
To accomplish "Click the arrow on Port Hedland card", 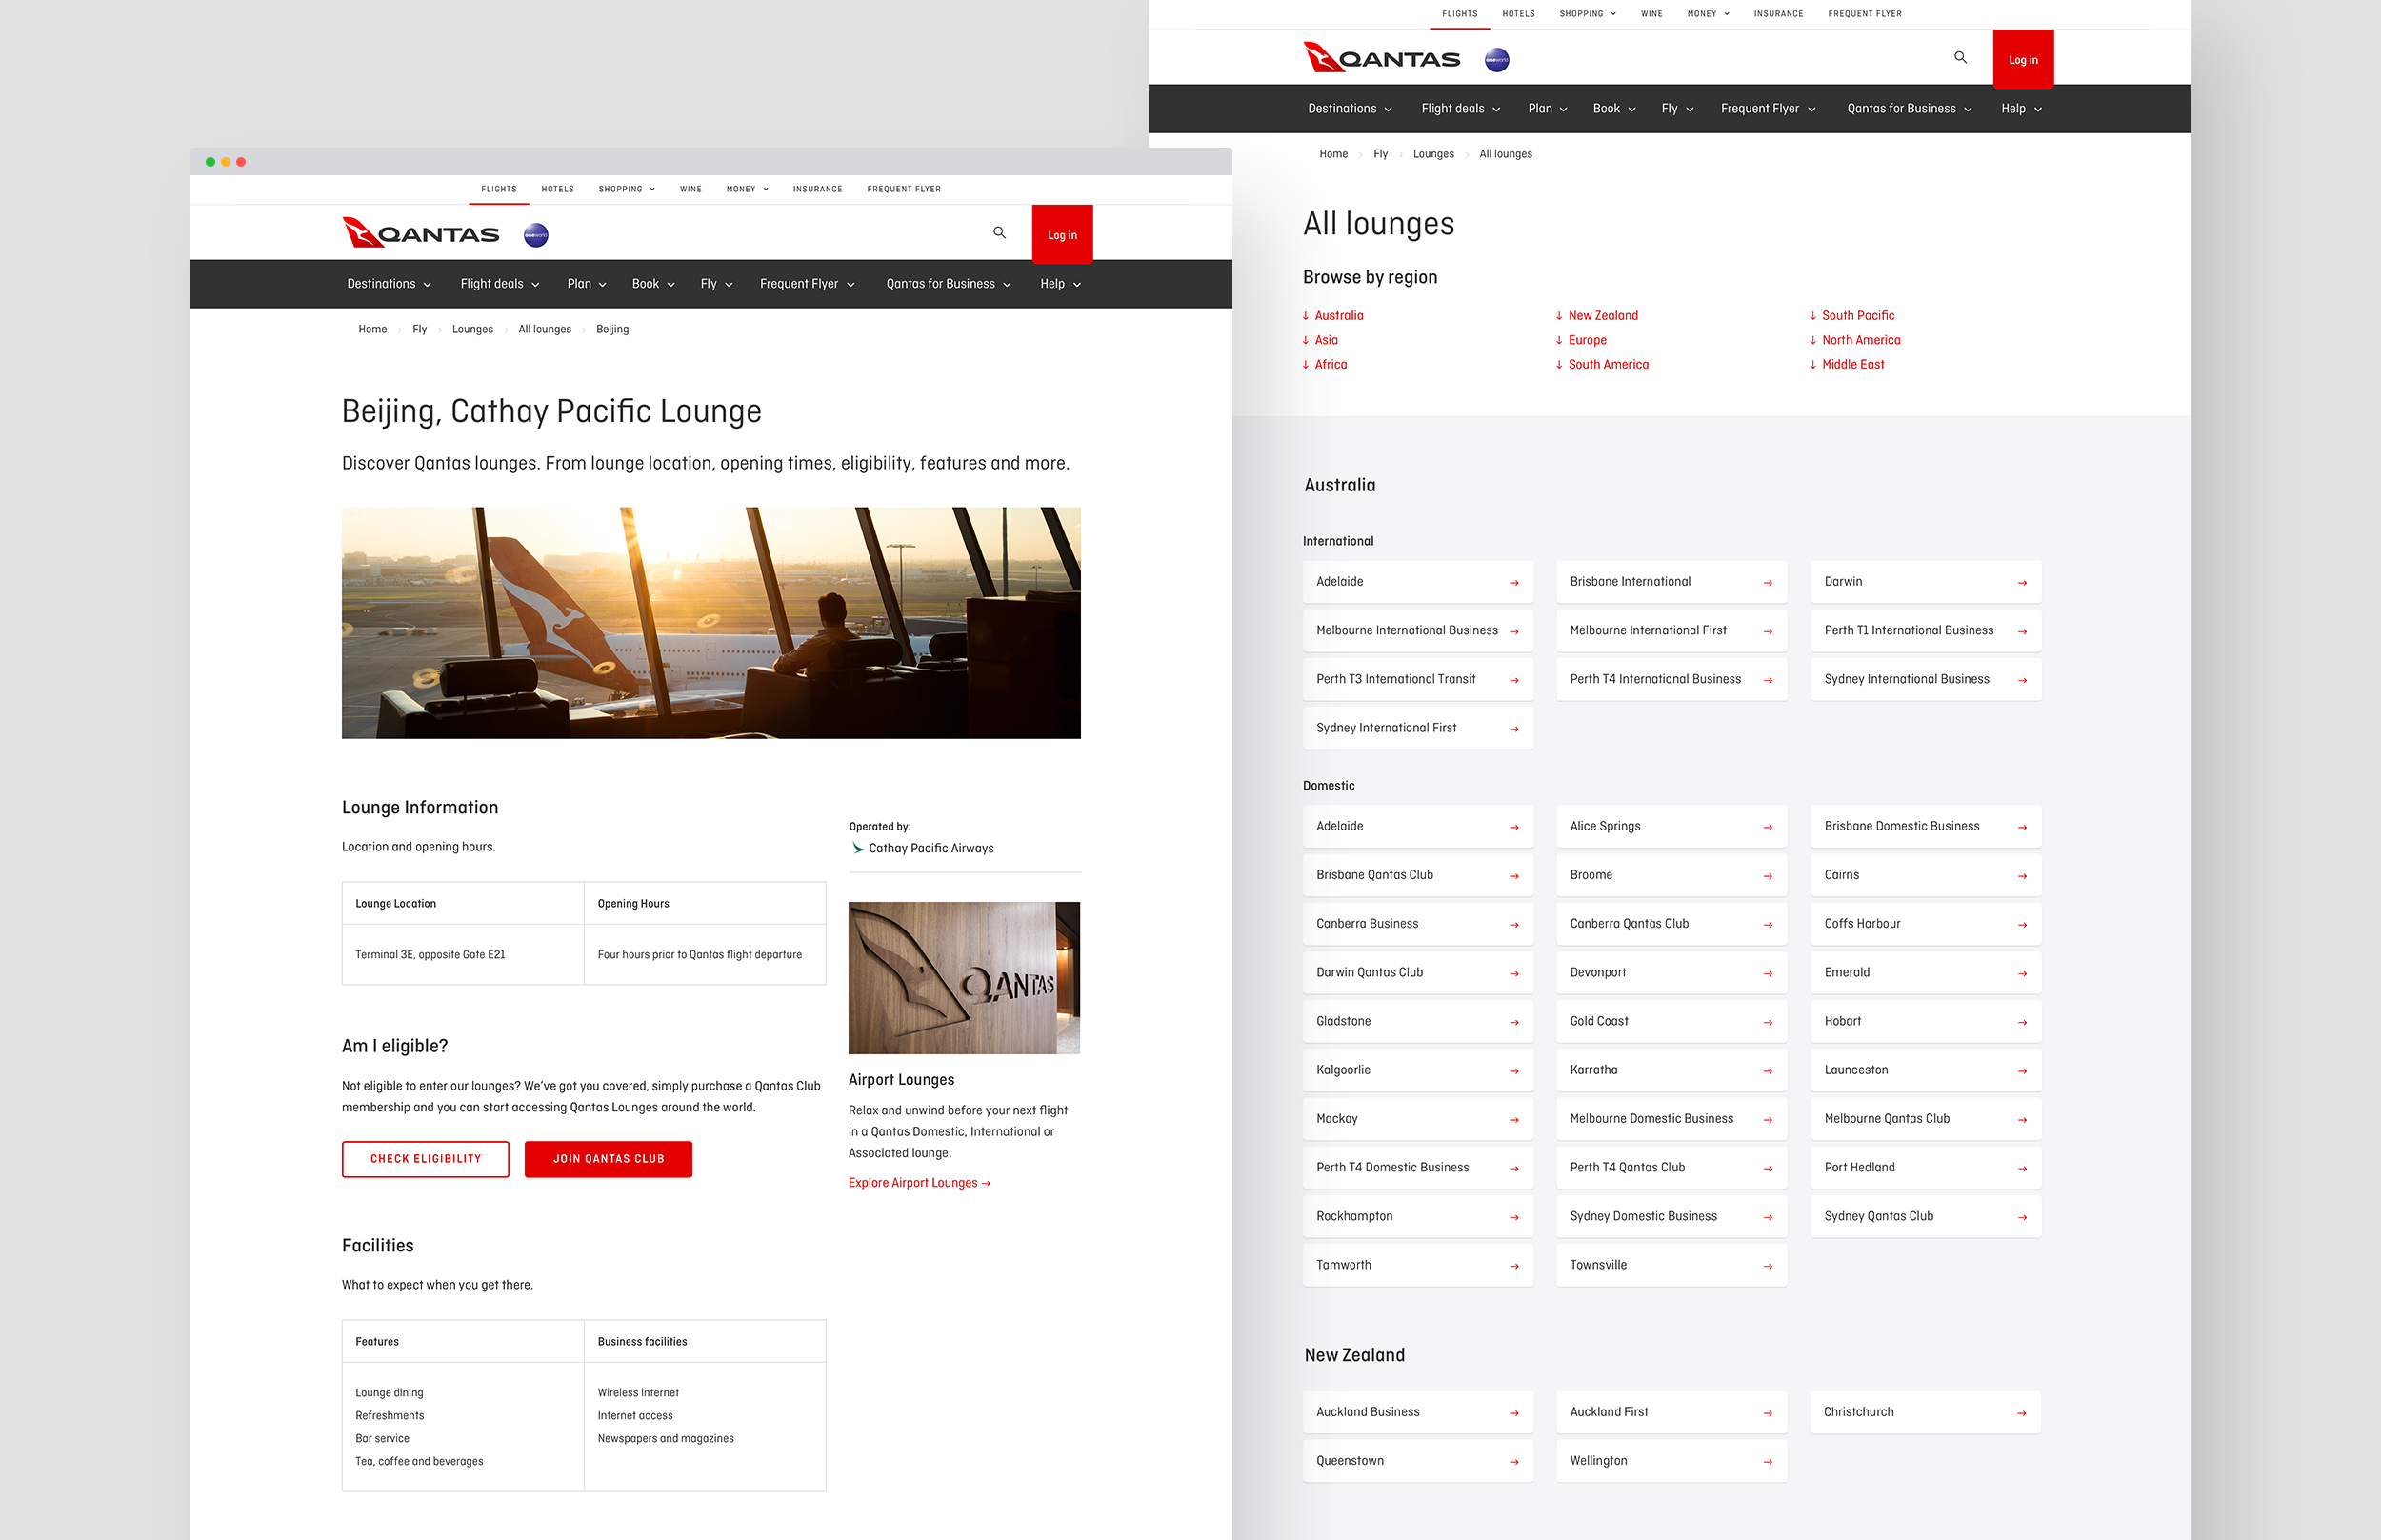I will pos(2022,1168).
